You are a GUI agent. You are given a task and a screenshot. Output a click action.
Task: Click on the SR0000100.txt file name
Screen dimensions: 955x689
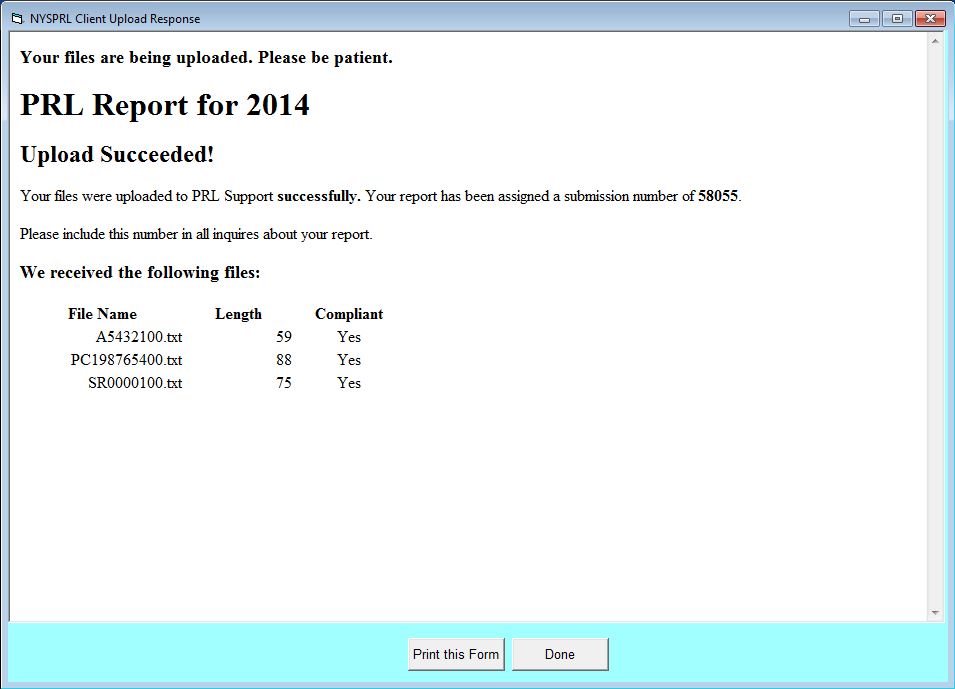135,383
